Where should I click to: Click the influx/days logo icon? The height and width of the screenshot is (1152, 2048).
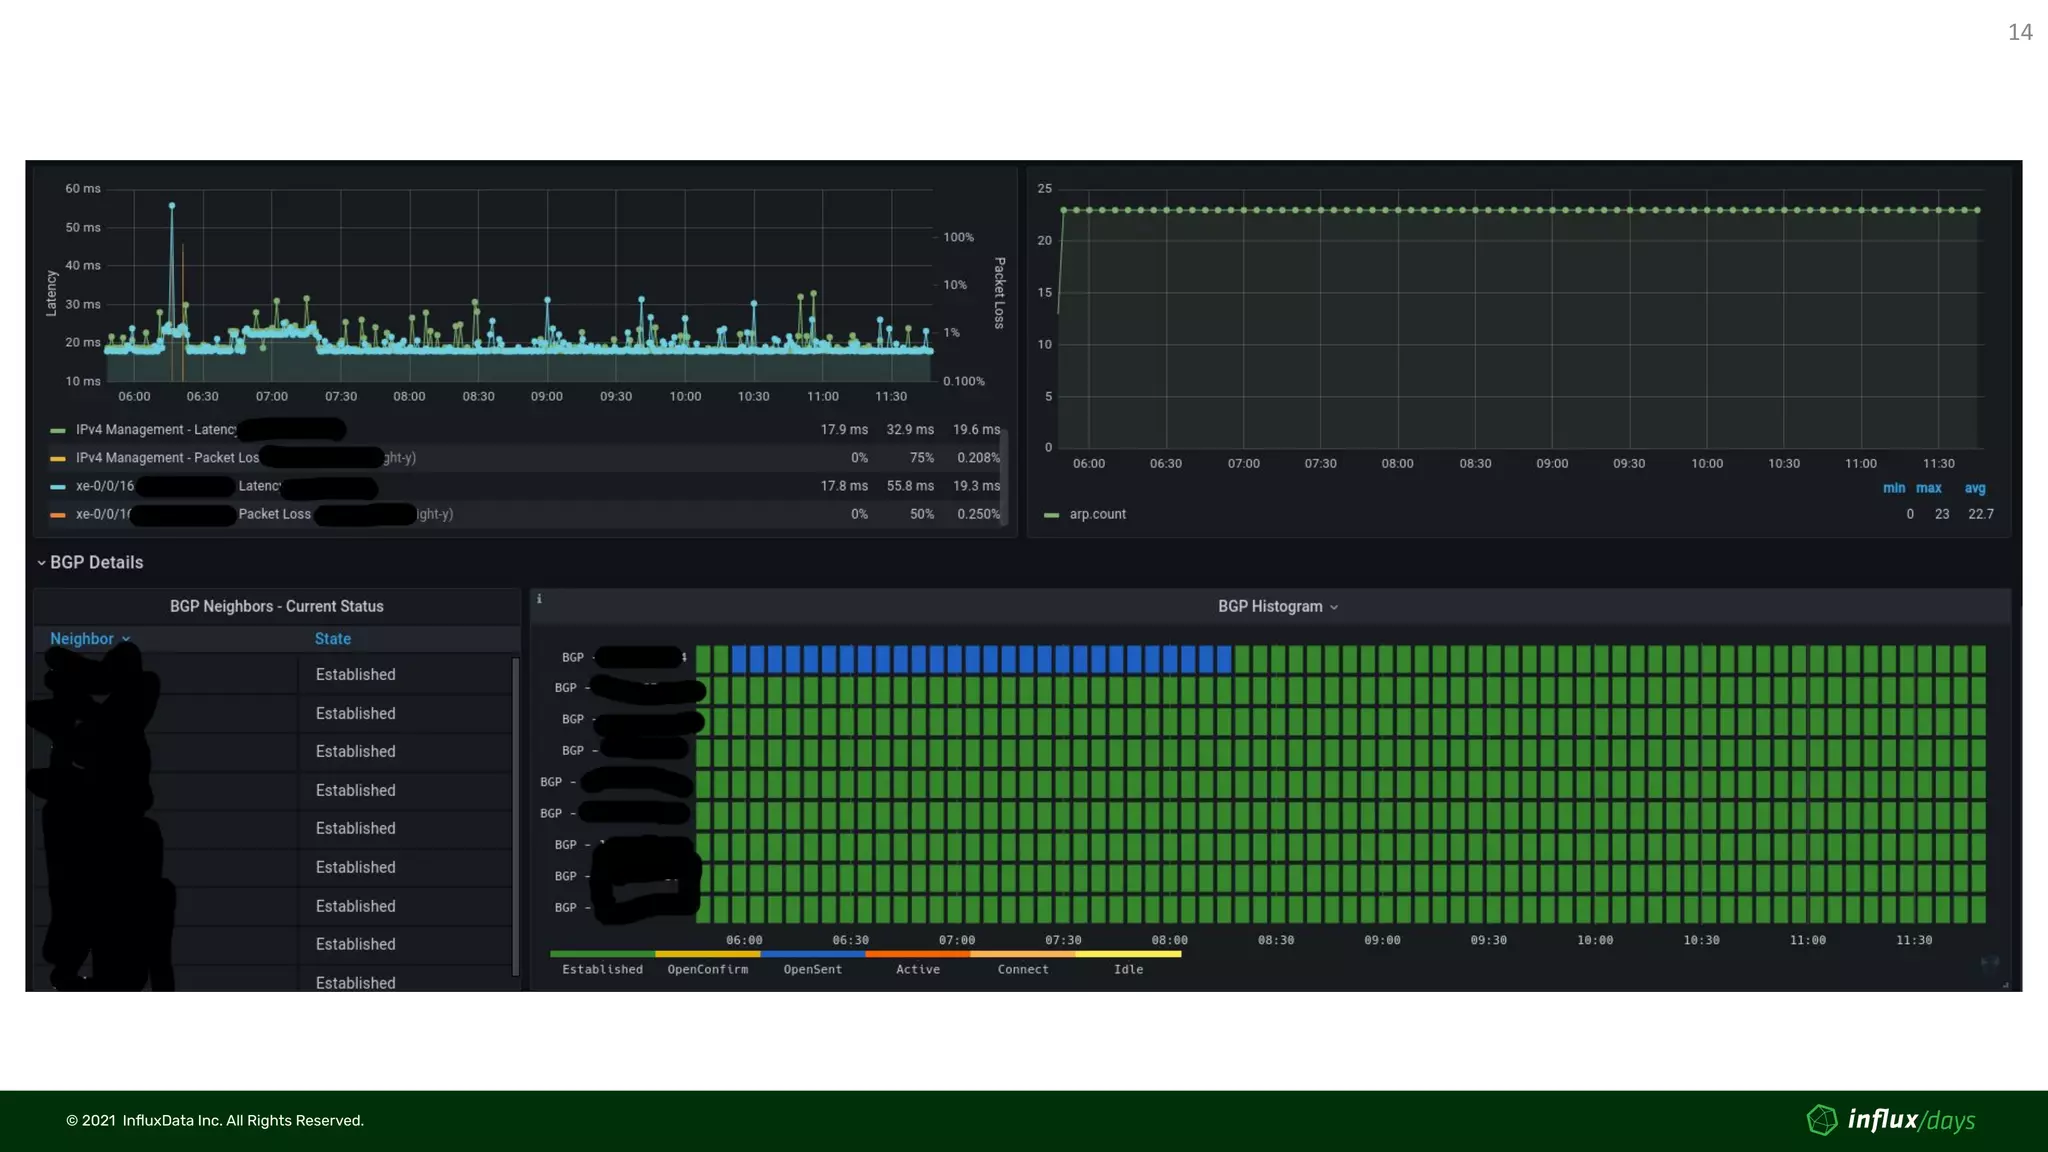coord(1821,1119)
